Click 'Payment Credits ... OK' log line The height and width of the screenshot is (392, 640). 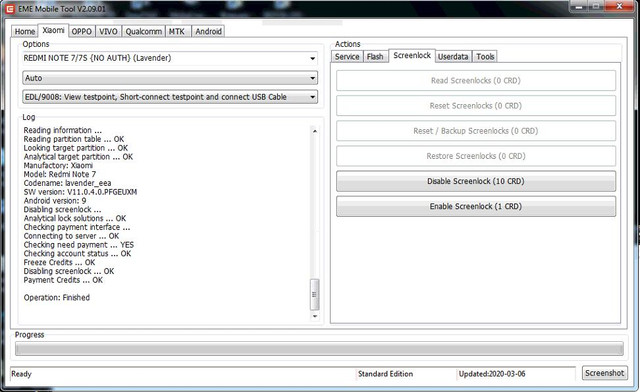63,280
